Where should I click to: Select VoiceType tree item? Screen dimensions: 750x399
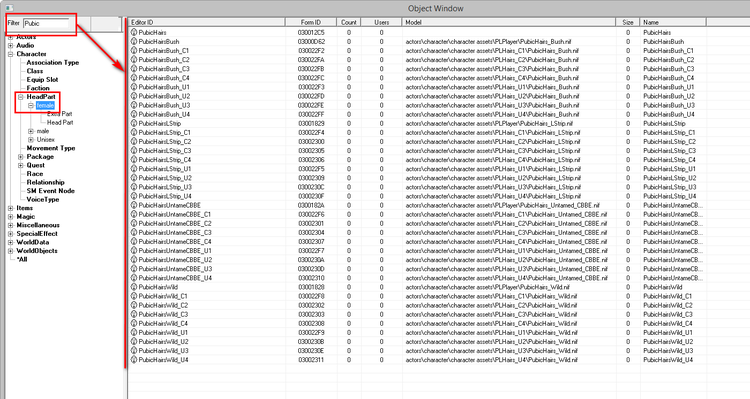pyautogui.click(x=43, y=200)
